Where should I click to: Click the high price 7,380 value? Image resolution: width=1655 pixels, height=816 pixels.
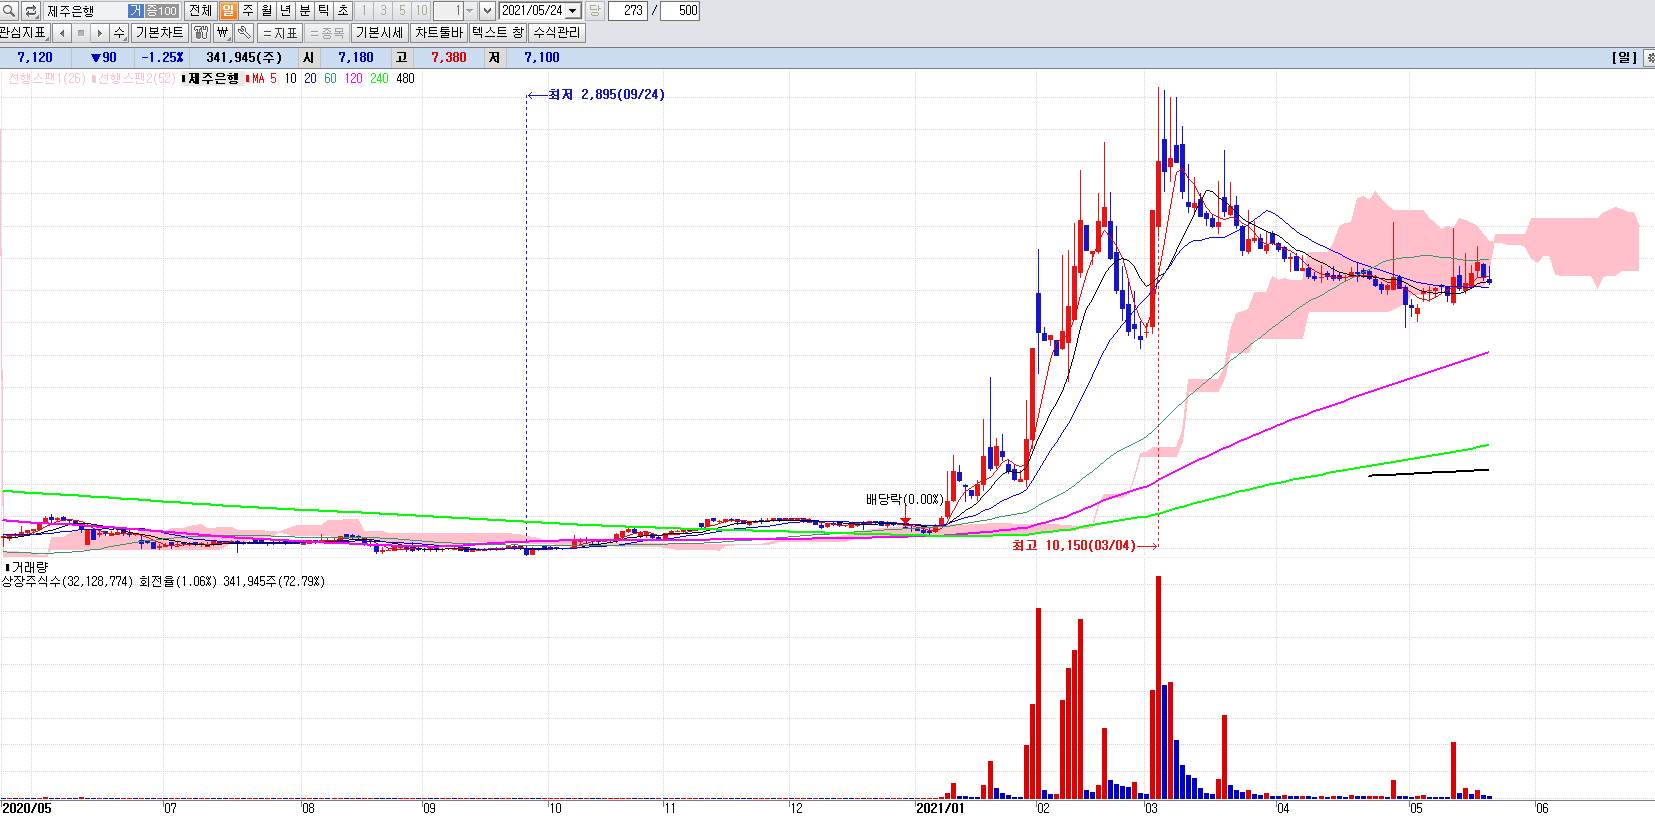(449, 58)
